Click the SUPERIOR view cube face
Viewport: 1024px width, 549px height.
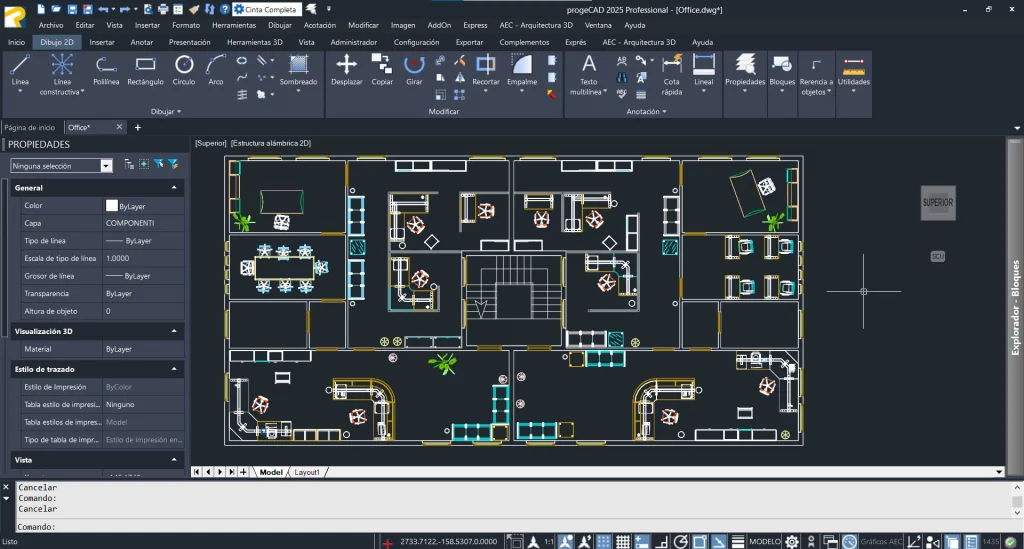(x=937, y=202)
